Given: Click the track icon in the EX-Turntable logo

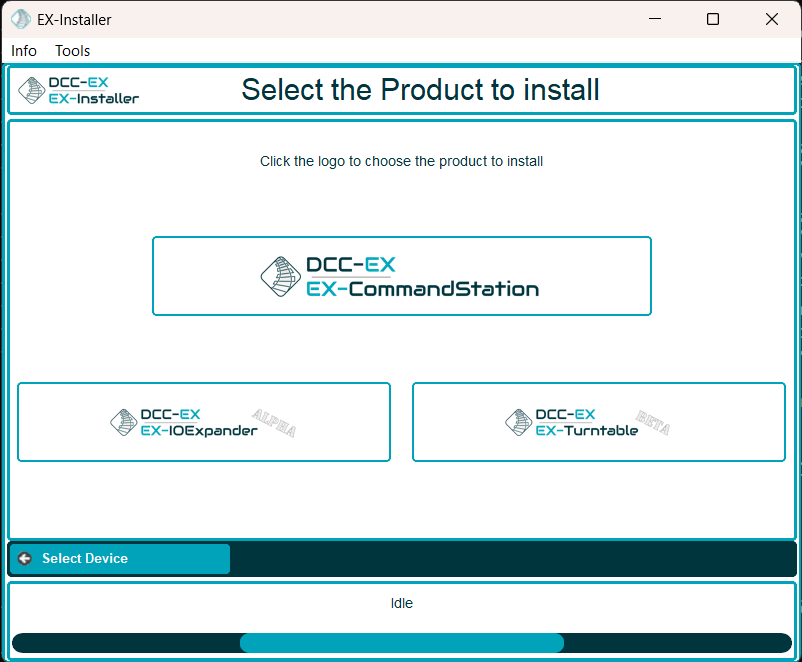Looking at the screenshot, I should pyautogui.click(x=518, y=422).
